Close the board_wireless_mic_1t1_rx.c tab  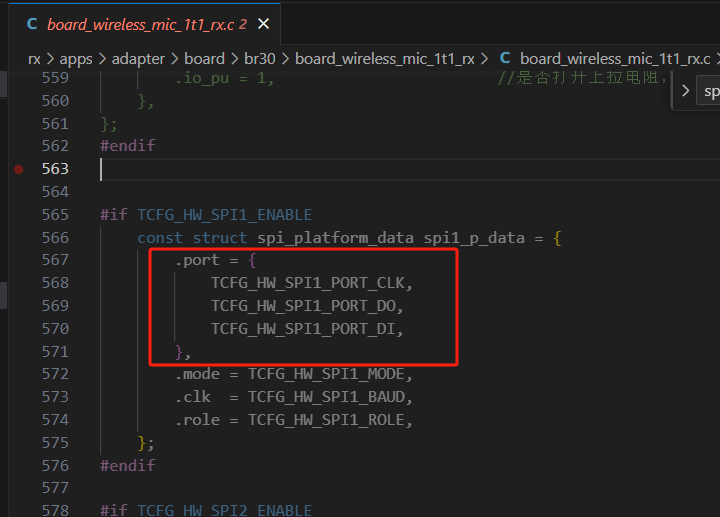(264, 23)
